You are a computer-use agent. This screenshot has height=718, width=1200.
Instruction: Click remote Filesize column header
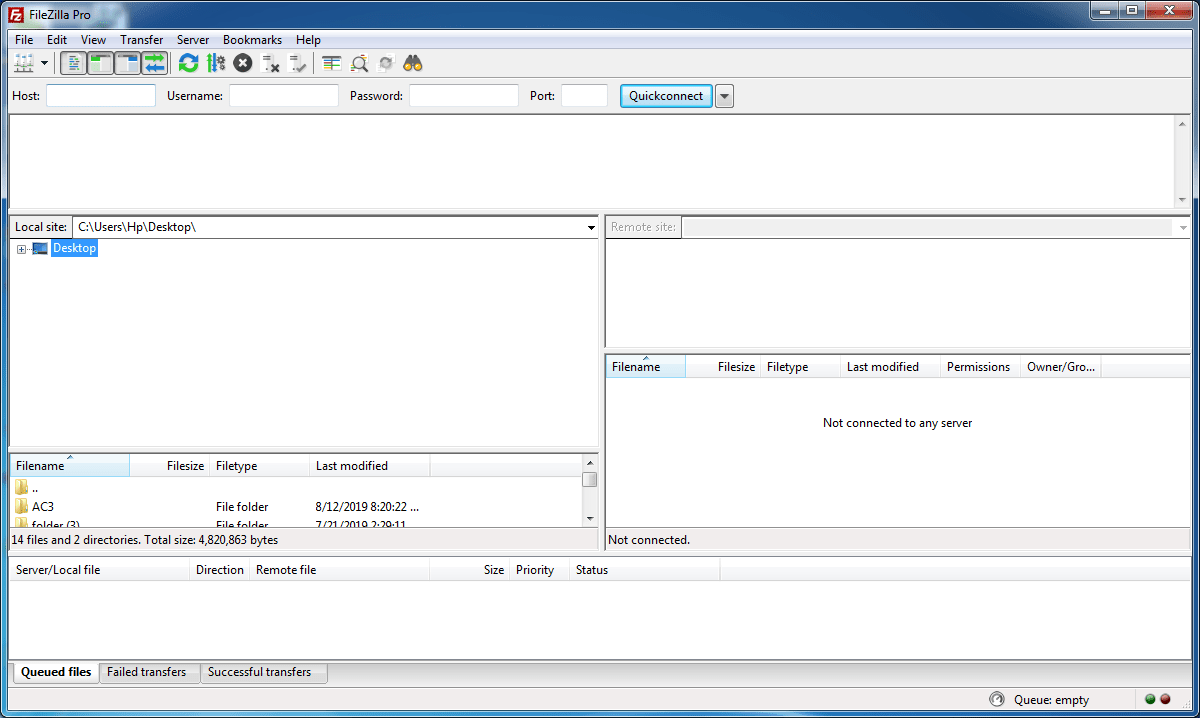724,367
